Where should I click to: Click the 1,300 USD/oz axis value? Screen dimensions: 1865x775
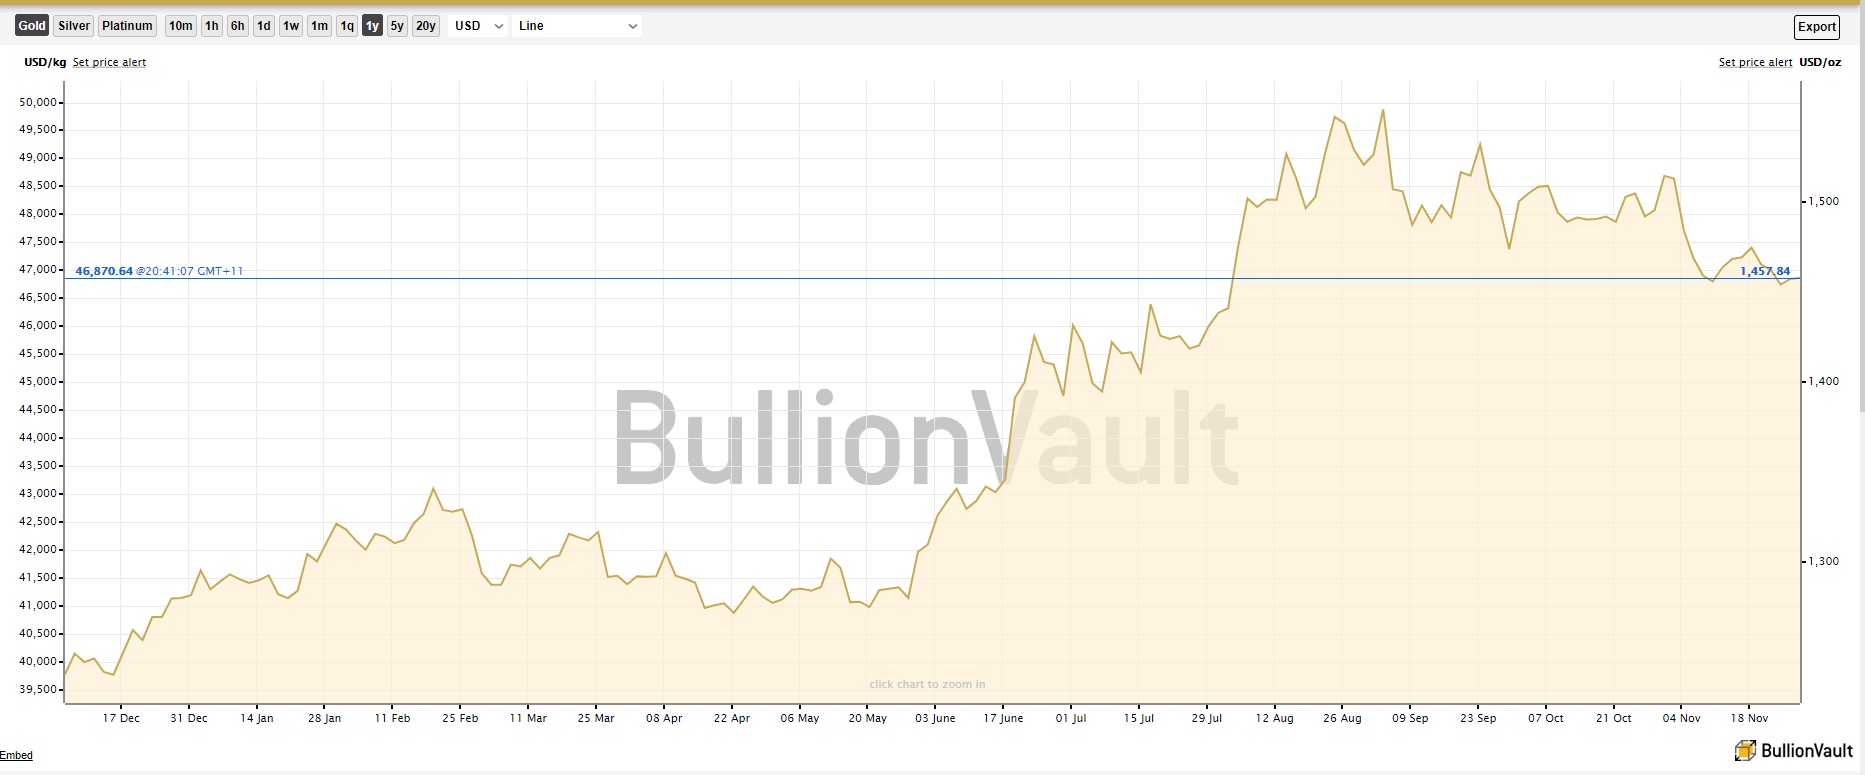(x=1825, y=561)
